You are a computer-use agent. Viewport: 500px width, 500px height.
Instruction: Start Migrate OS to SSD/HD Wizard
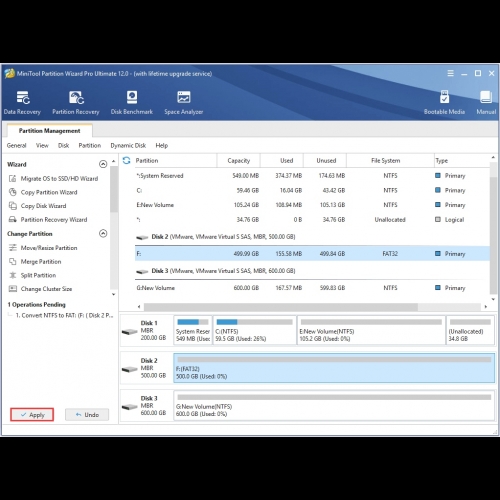point(53,179)
